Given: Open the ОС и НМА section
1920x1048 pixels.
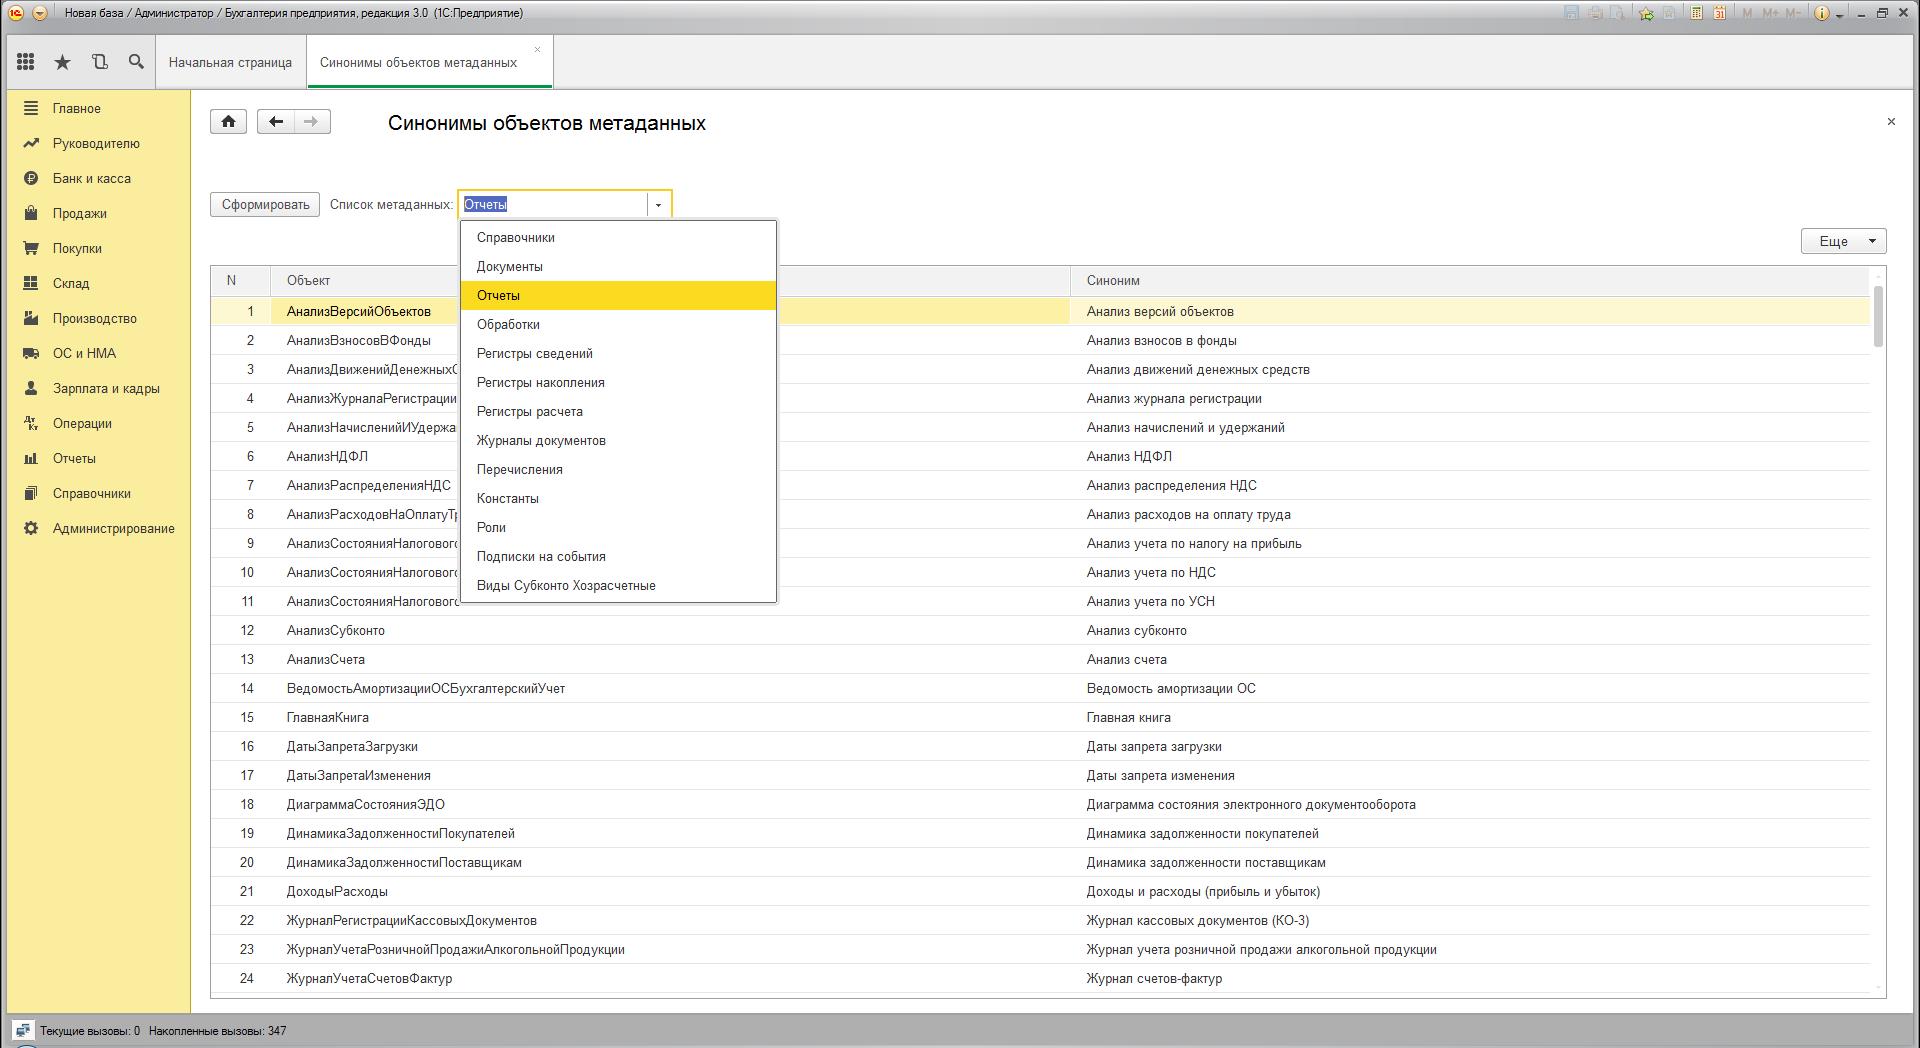Looking at the screenshot, I should tap(99, 353).
